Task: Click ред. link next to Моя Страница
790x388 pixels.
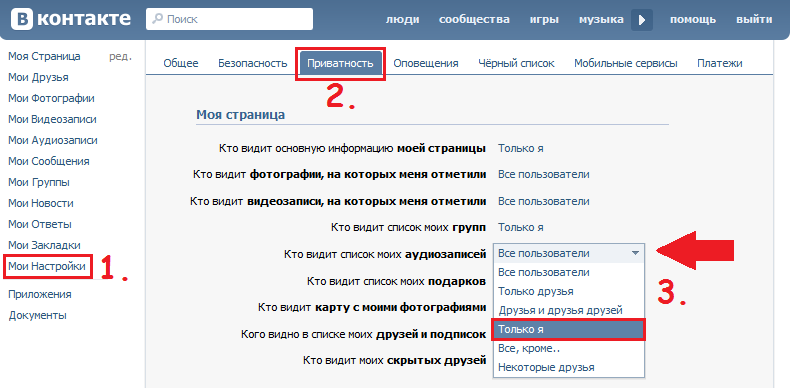Action: 120,56
